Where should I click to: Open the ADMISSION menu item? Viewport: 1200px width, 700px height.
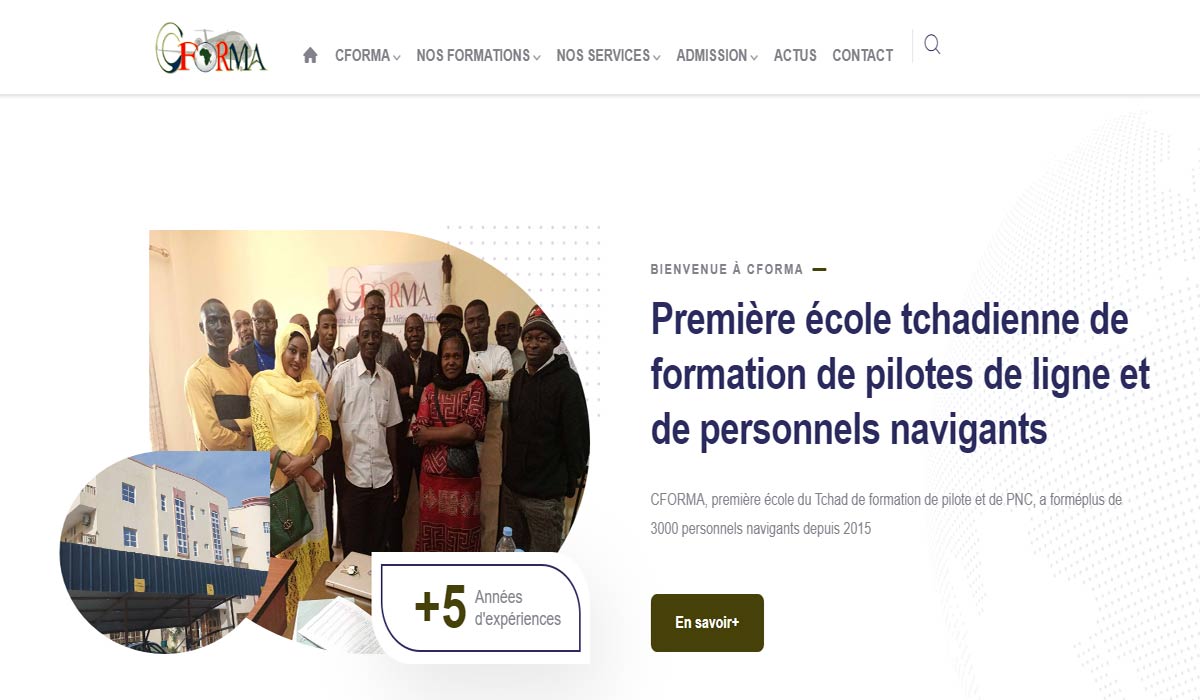(711, 56)
